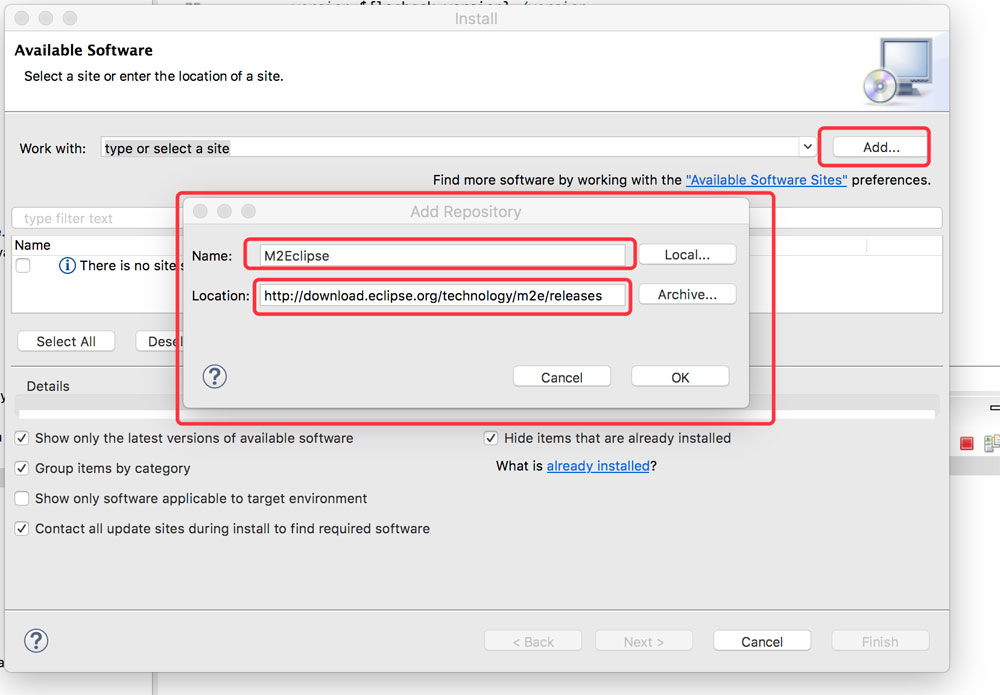Uncheck 'Hide items that are already installed'
Image resolution: width=1000 pixels, height=695 pixels.
(x=490, y=438)
